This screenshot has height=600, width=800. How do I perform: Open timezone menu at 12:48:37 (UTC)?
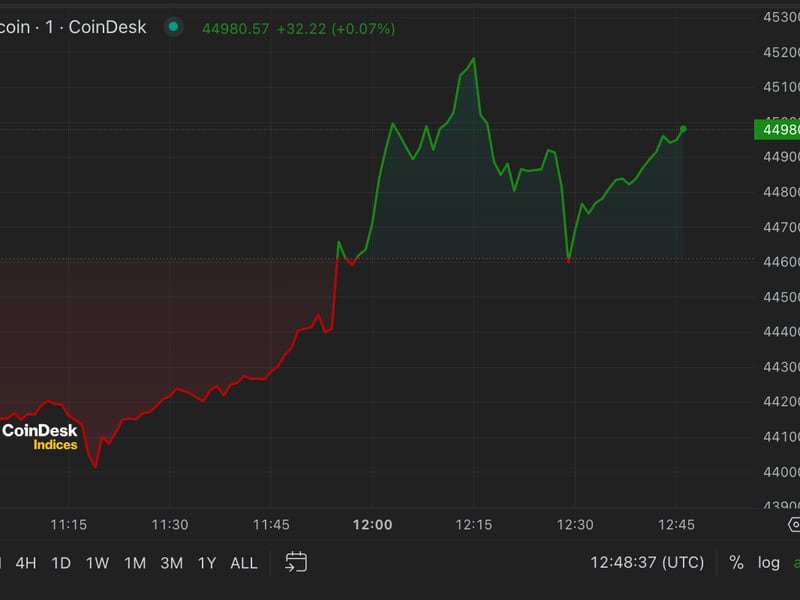(647, 562)
